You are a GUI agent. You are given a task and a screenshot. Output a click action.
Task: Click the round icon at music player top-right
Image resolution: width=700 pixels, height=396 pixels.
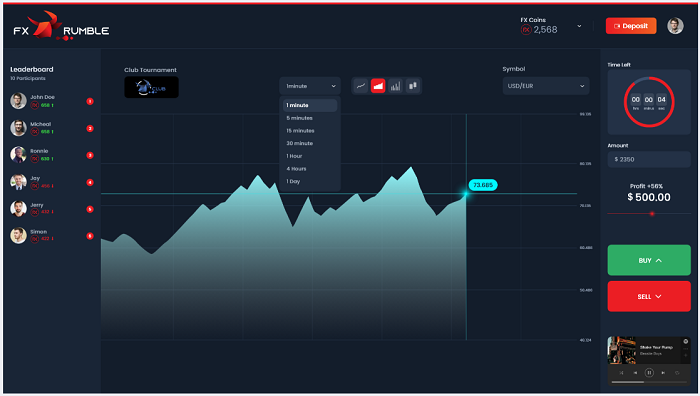tap(686, 342)
